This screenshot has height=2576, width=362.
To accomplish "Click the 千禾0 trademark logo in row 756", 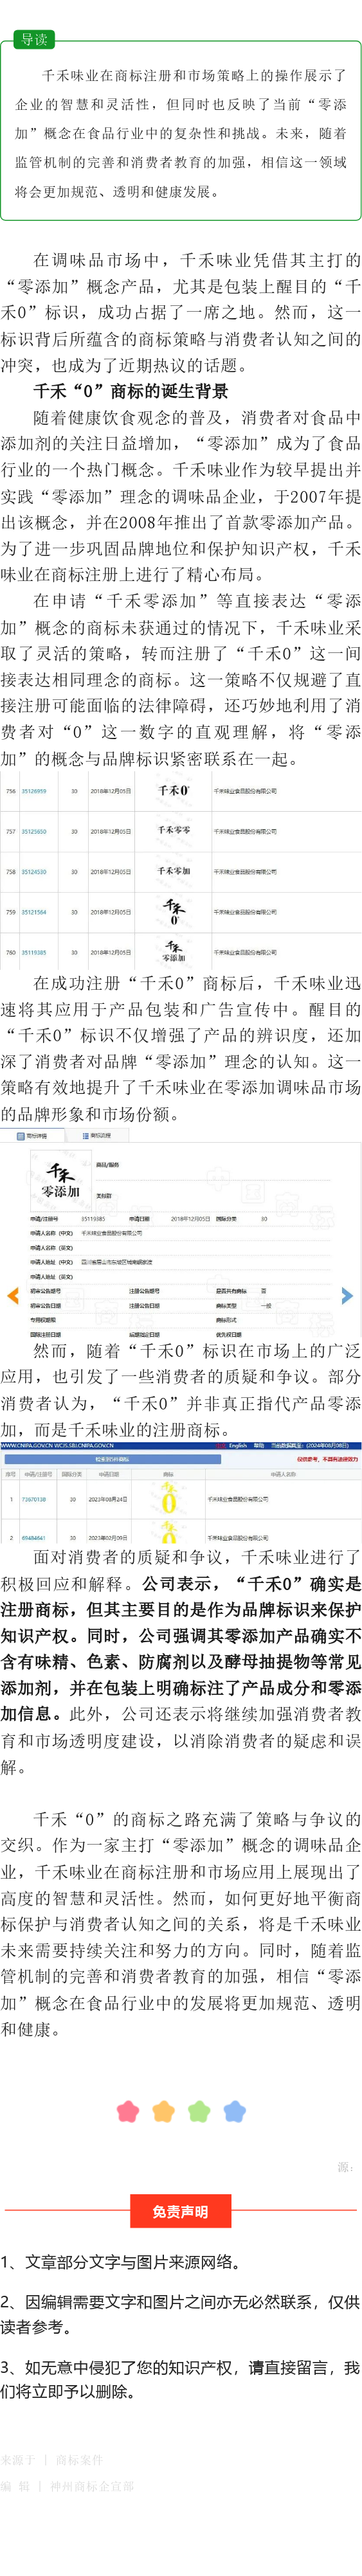I will pyautogui.click(x=174, y=790).
